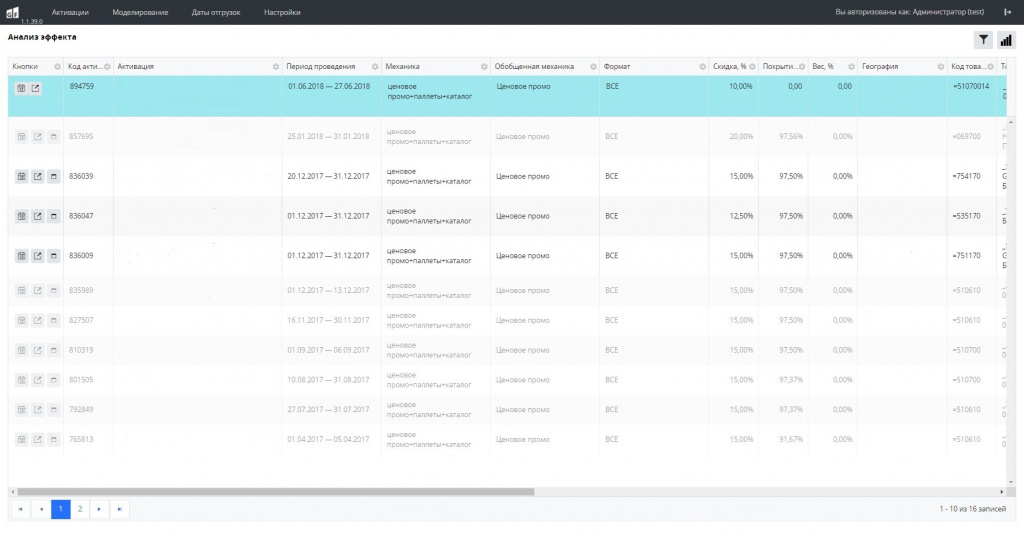Open column settings gear for Период проведения
Viewport: 1024px width, 539px height.
pyautogui.click(x=375, y=67)
